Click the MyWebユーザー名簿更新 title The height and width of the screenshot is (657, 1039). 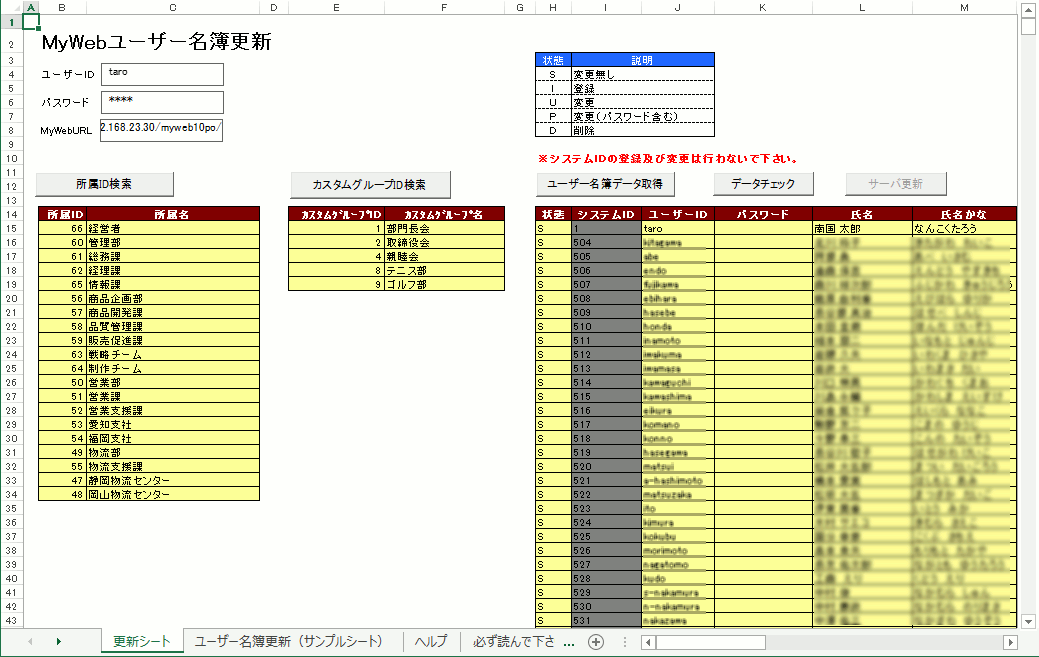click(x=156, y=42)
